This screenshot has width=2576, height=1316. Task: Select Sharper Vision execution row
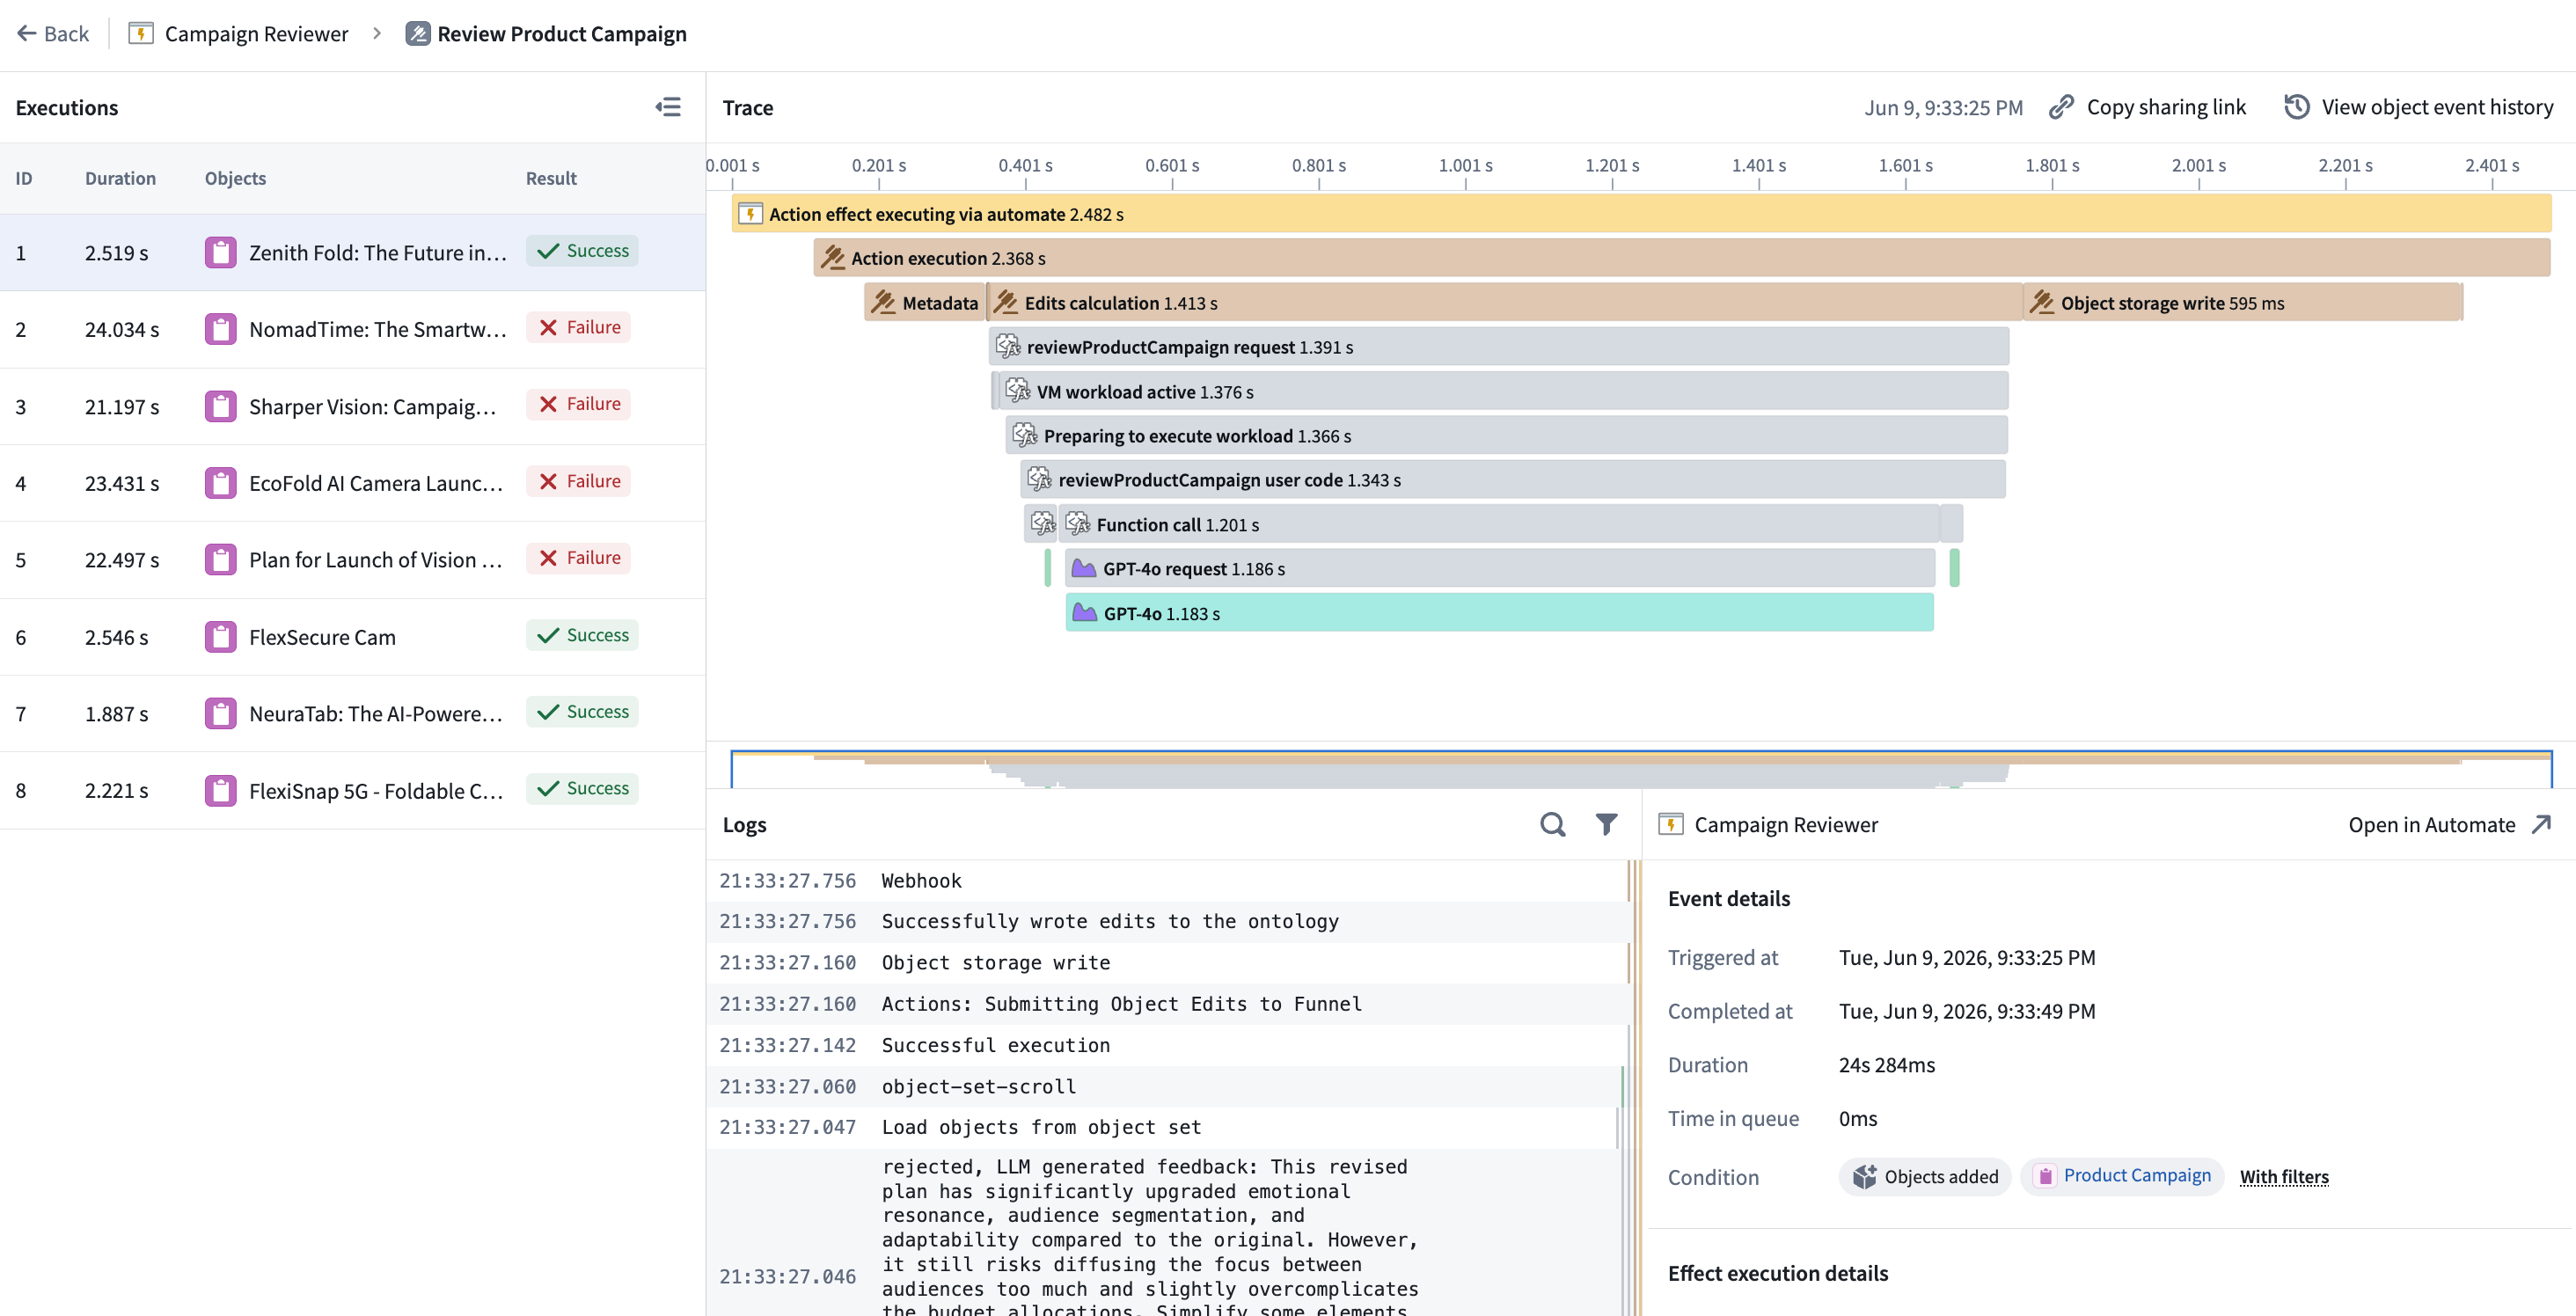tap(352, 407)
